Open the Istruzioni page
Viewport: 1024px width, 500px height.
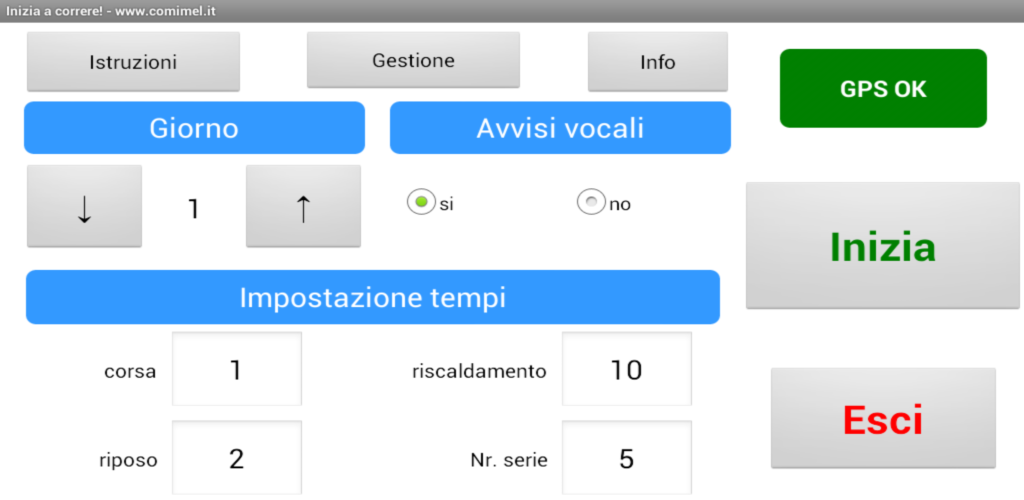[133, 62]
